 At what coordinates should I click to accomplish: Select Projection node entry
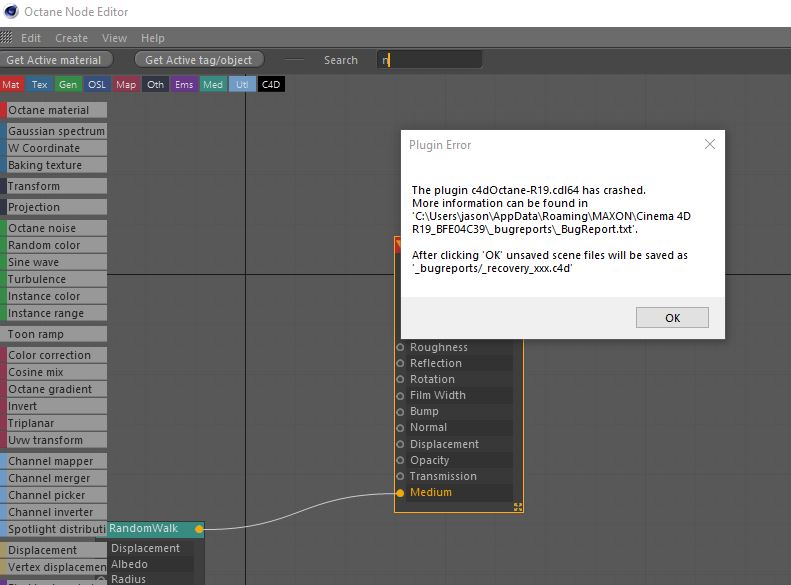53,207
